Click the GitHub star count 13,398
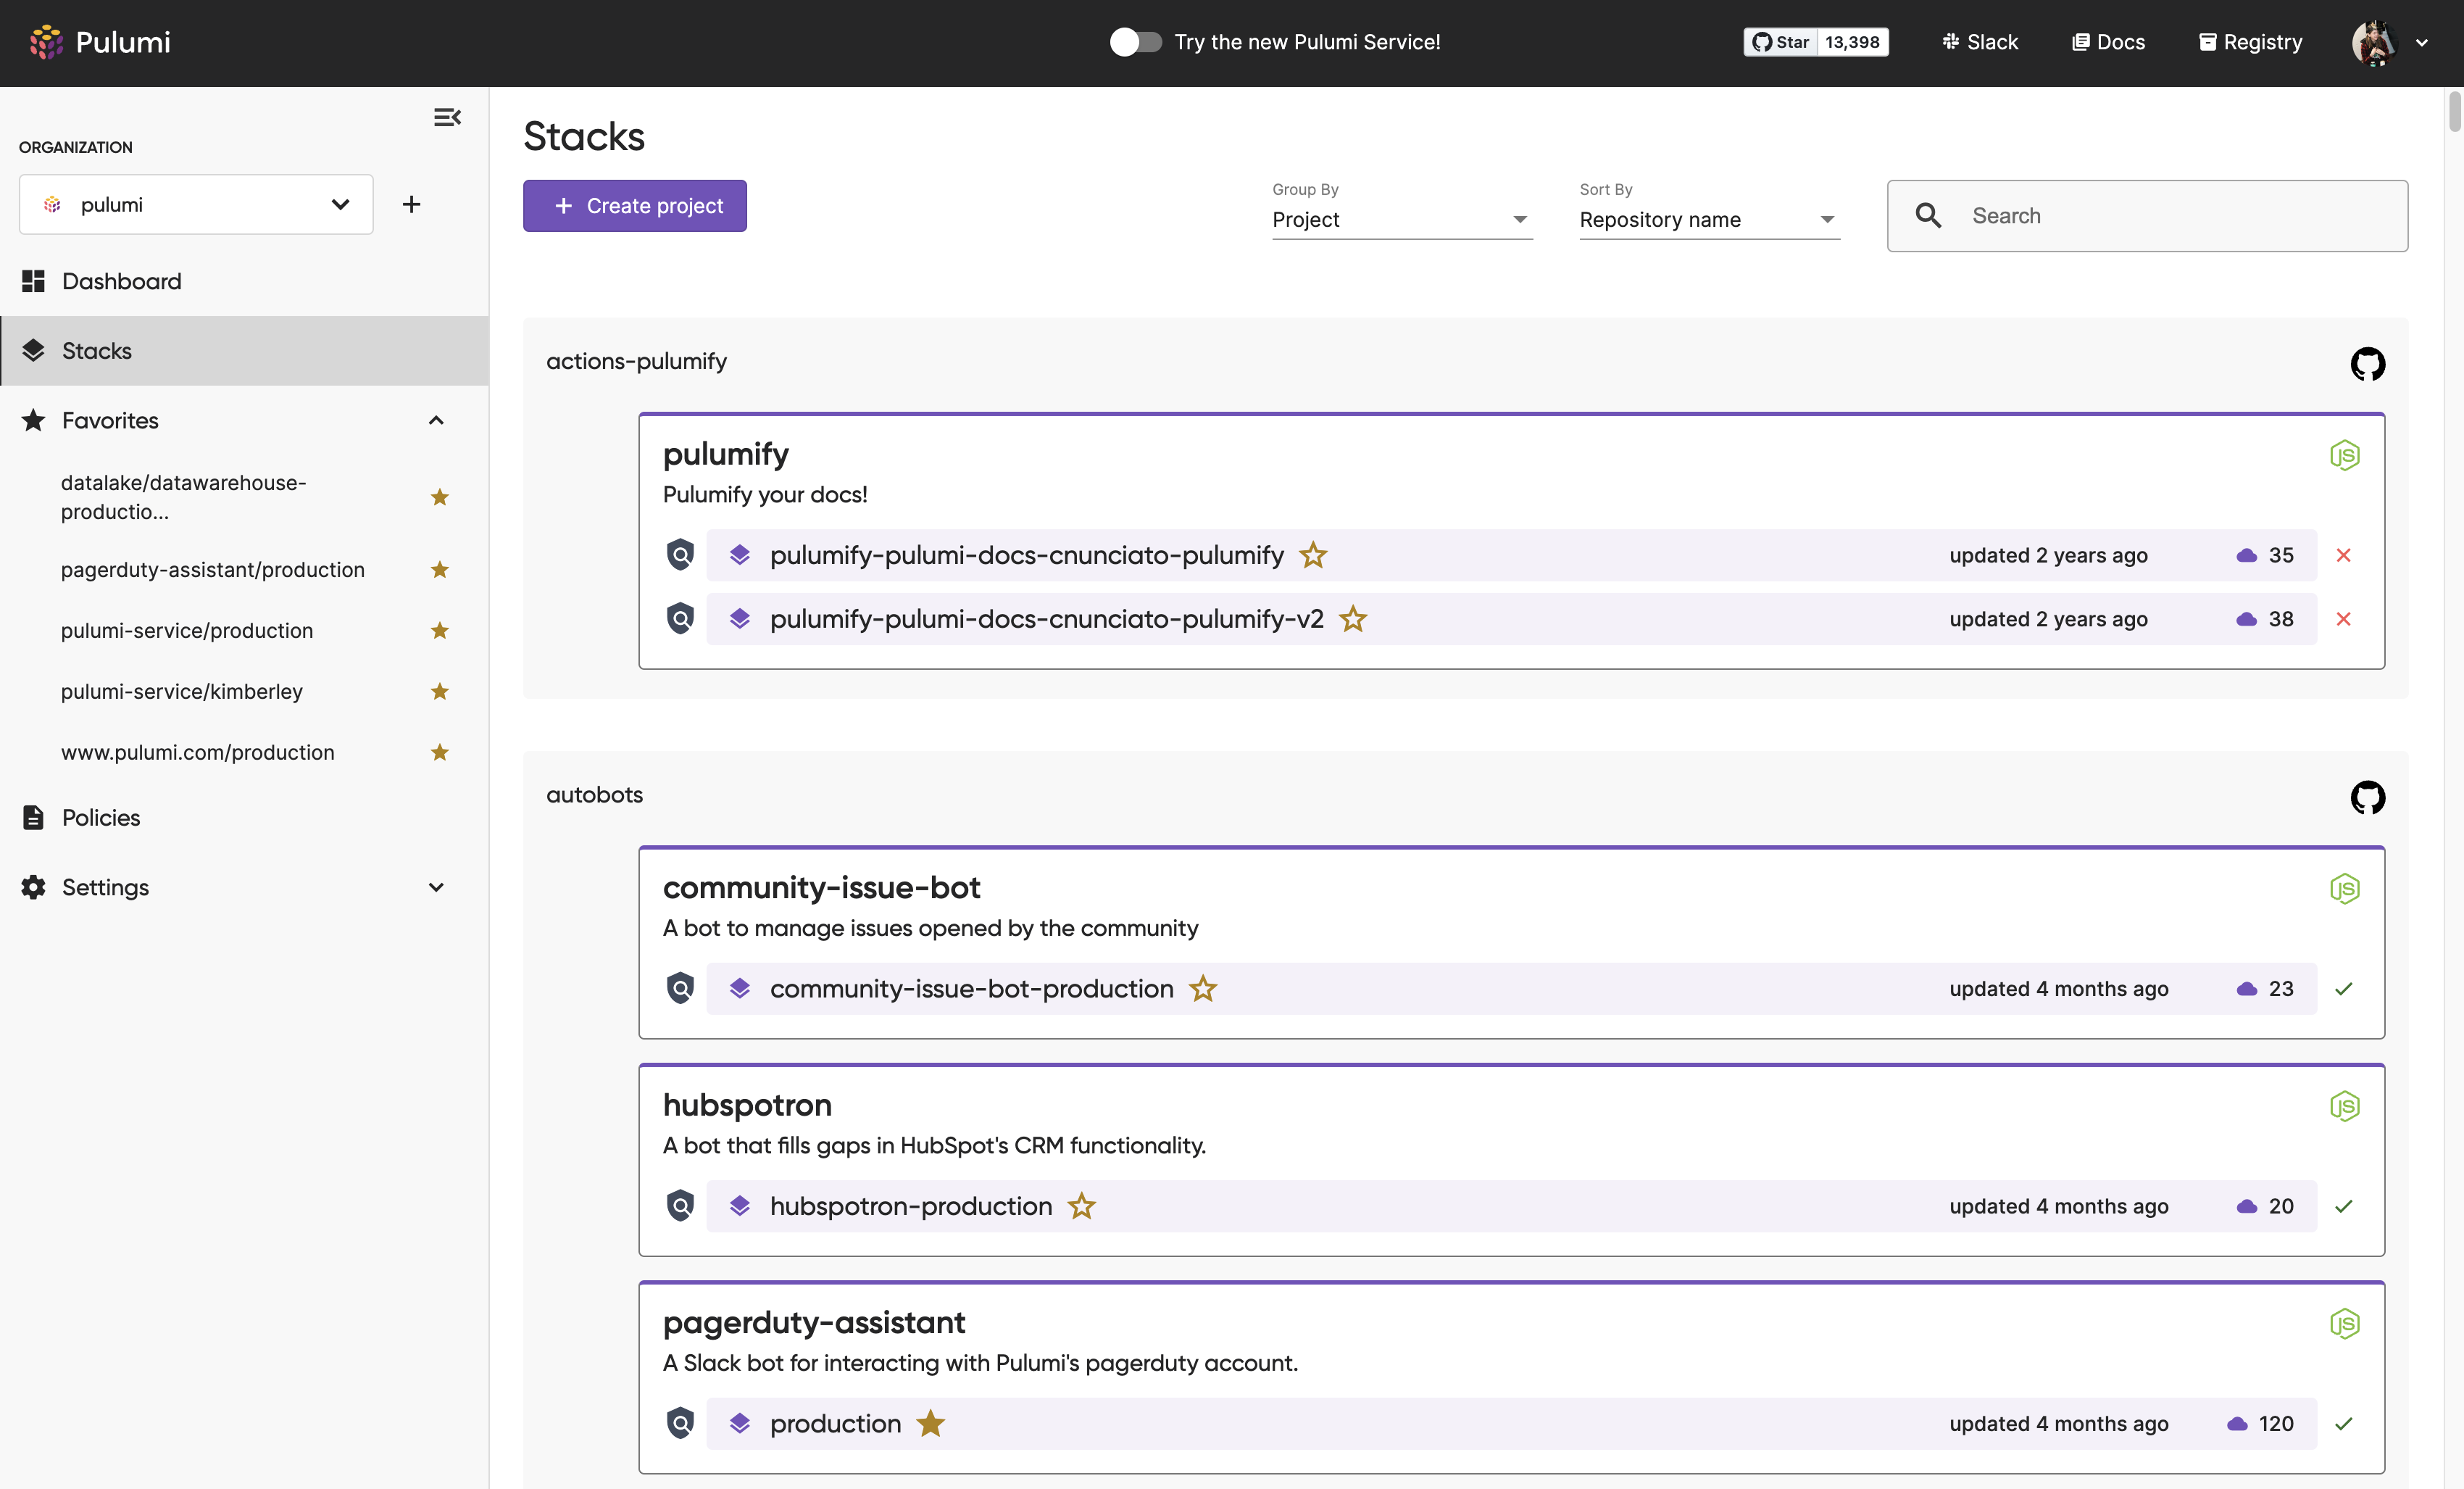Image resolution: width=2464 pixels, height=1489 pixels. coord(1852,42)
